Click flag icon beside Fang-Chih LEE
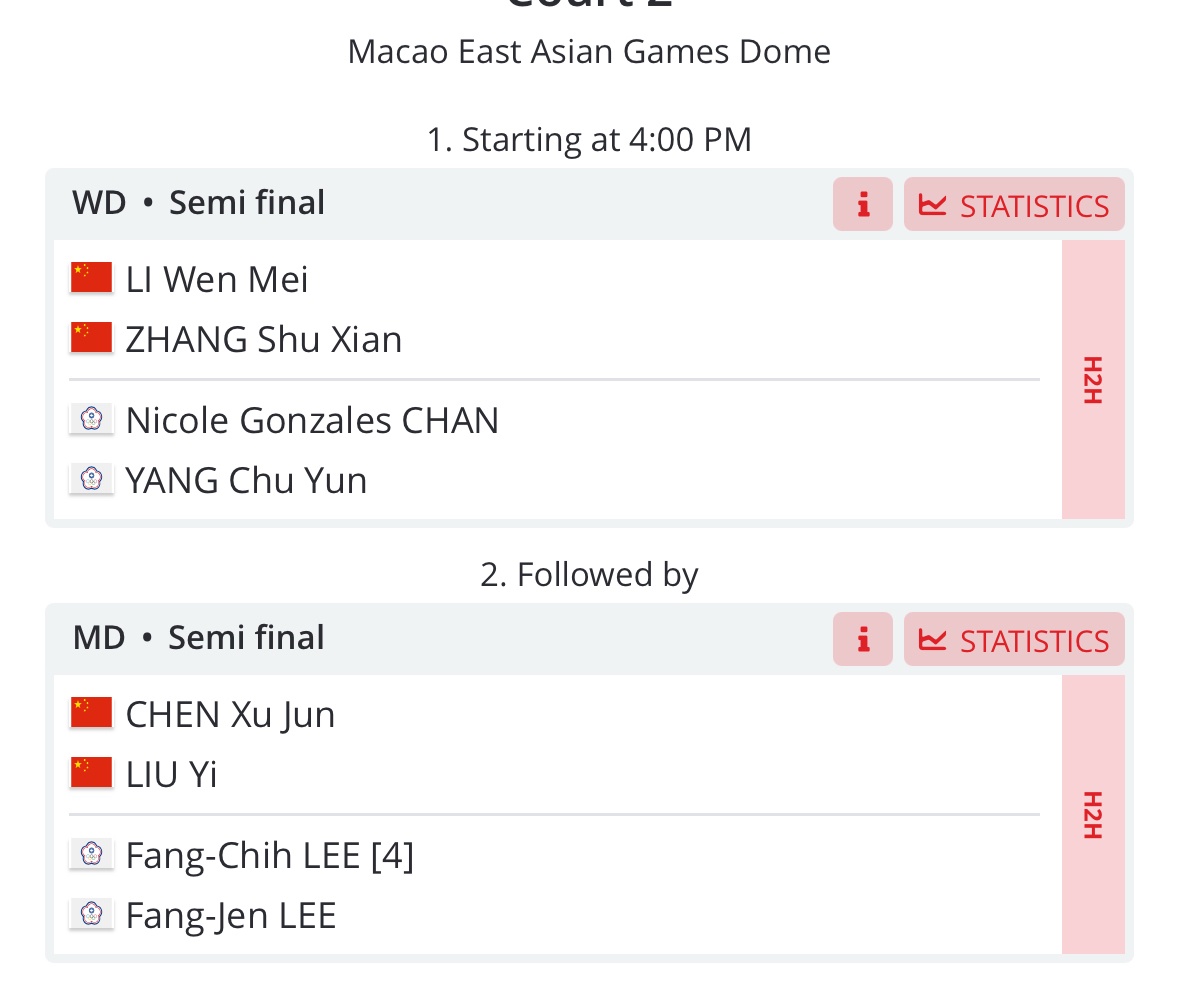The width and height of the screenshot is (1179, 1005). [92, 854]
